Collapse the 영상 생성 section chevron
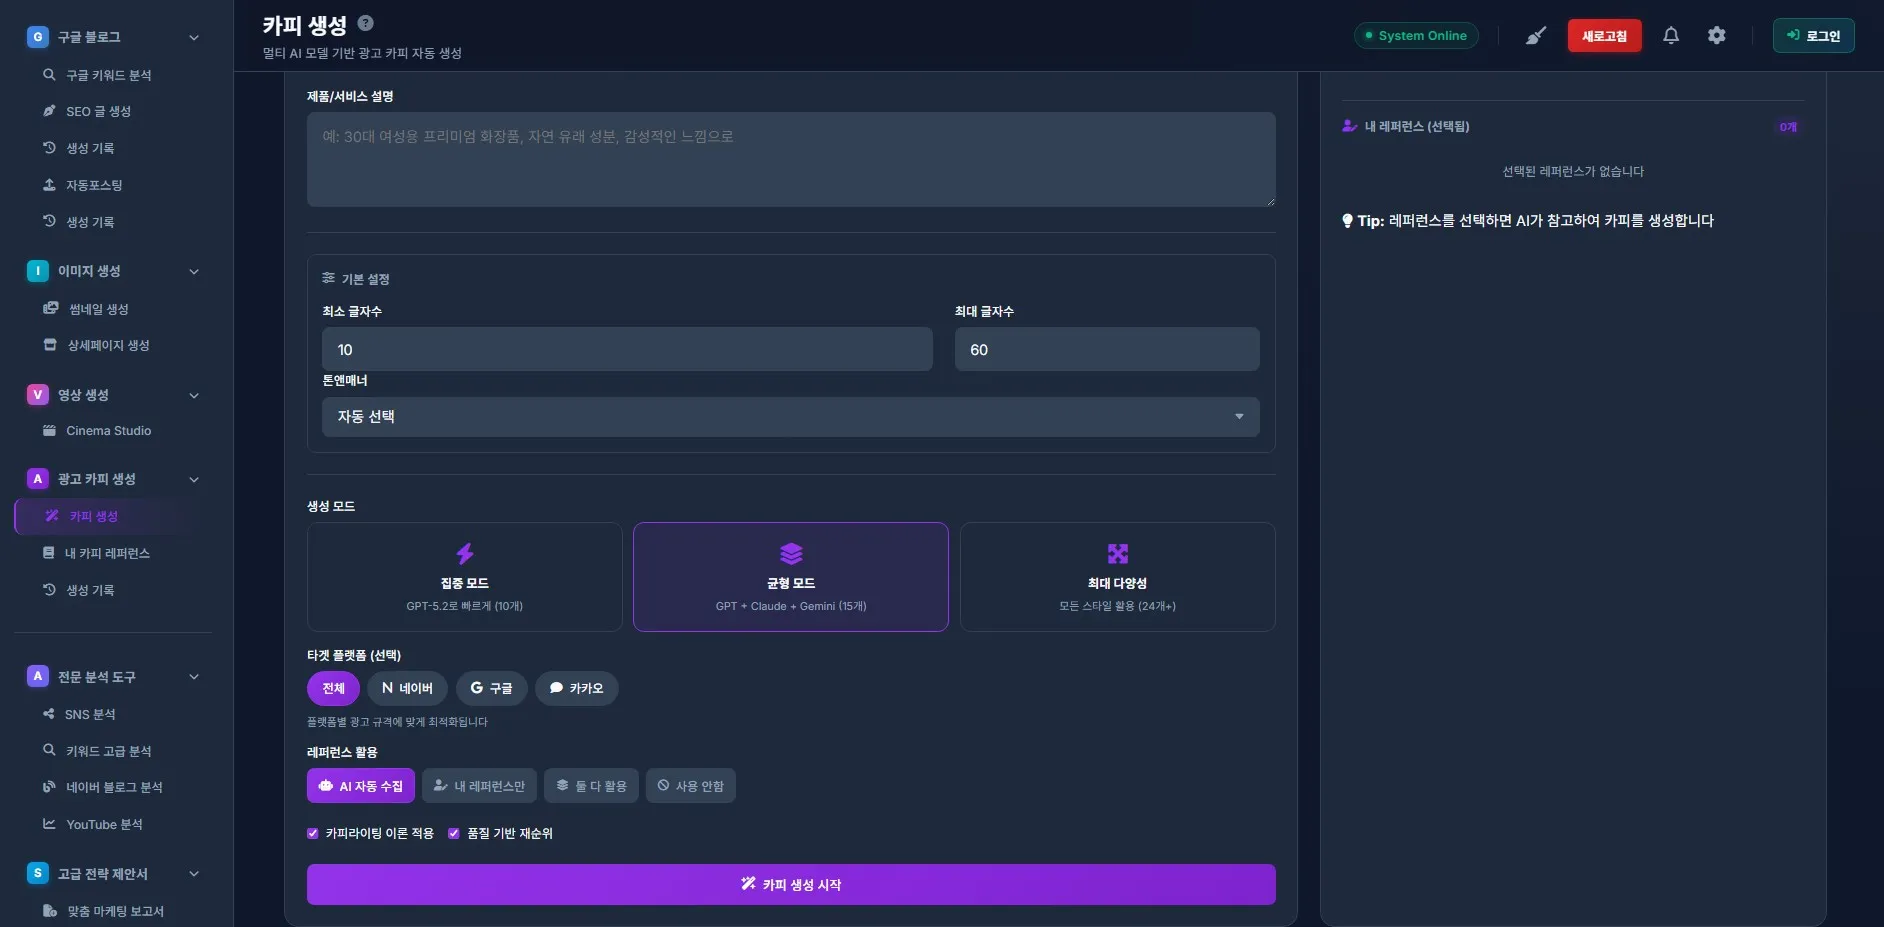The width and height of the screenshot is (1884, 927). 194,396
